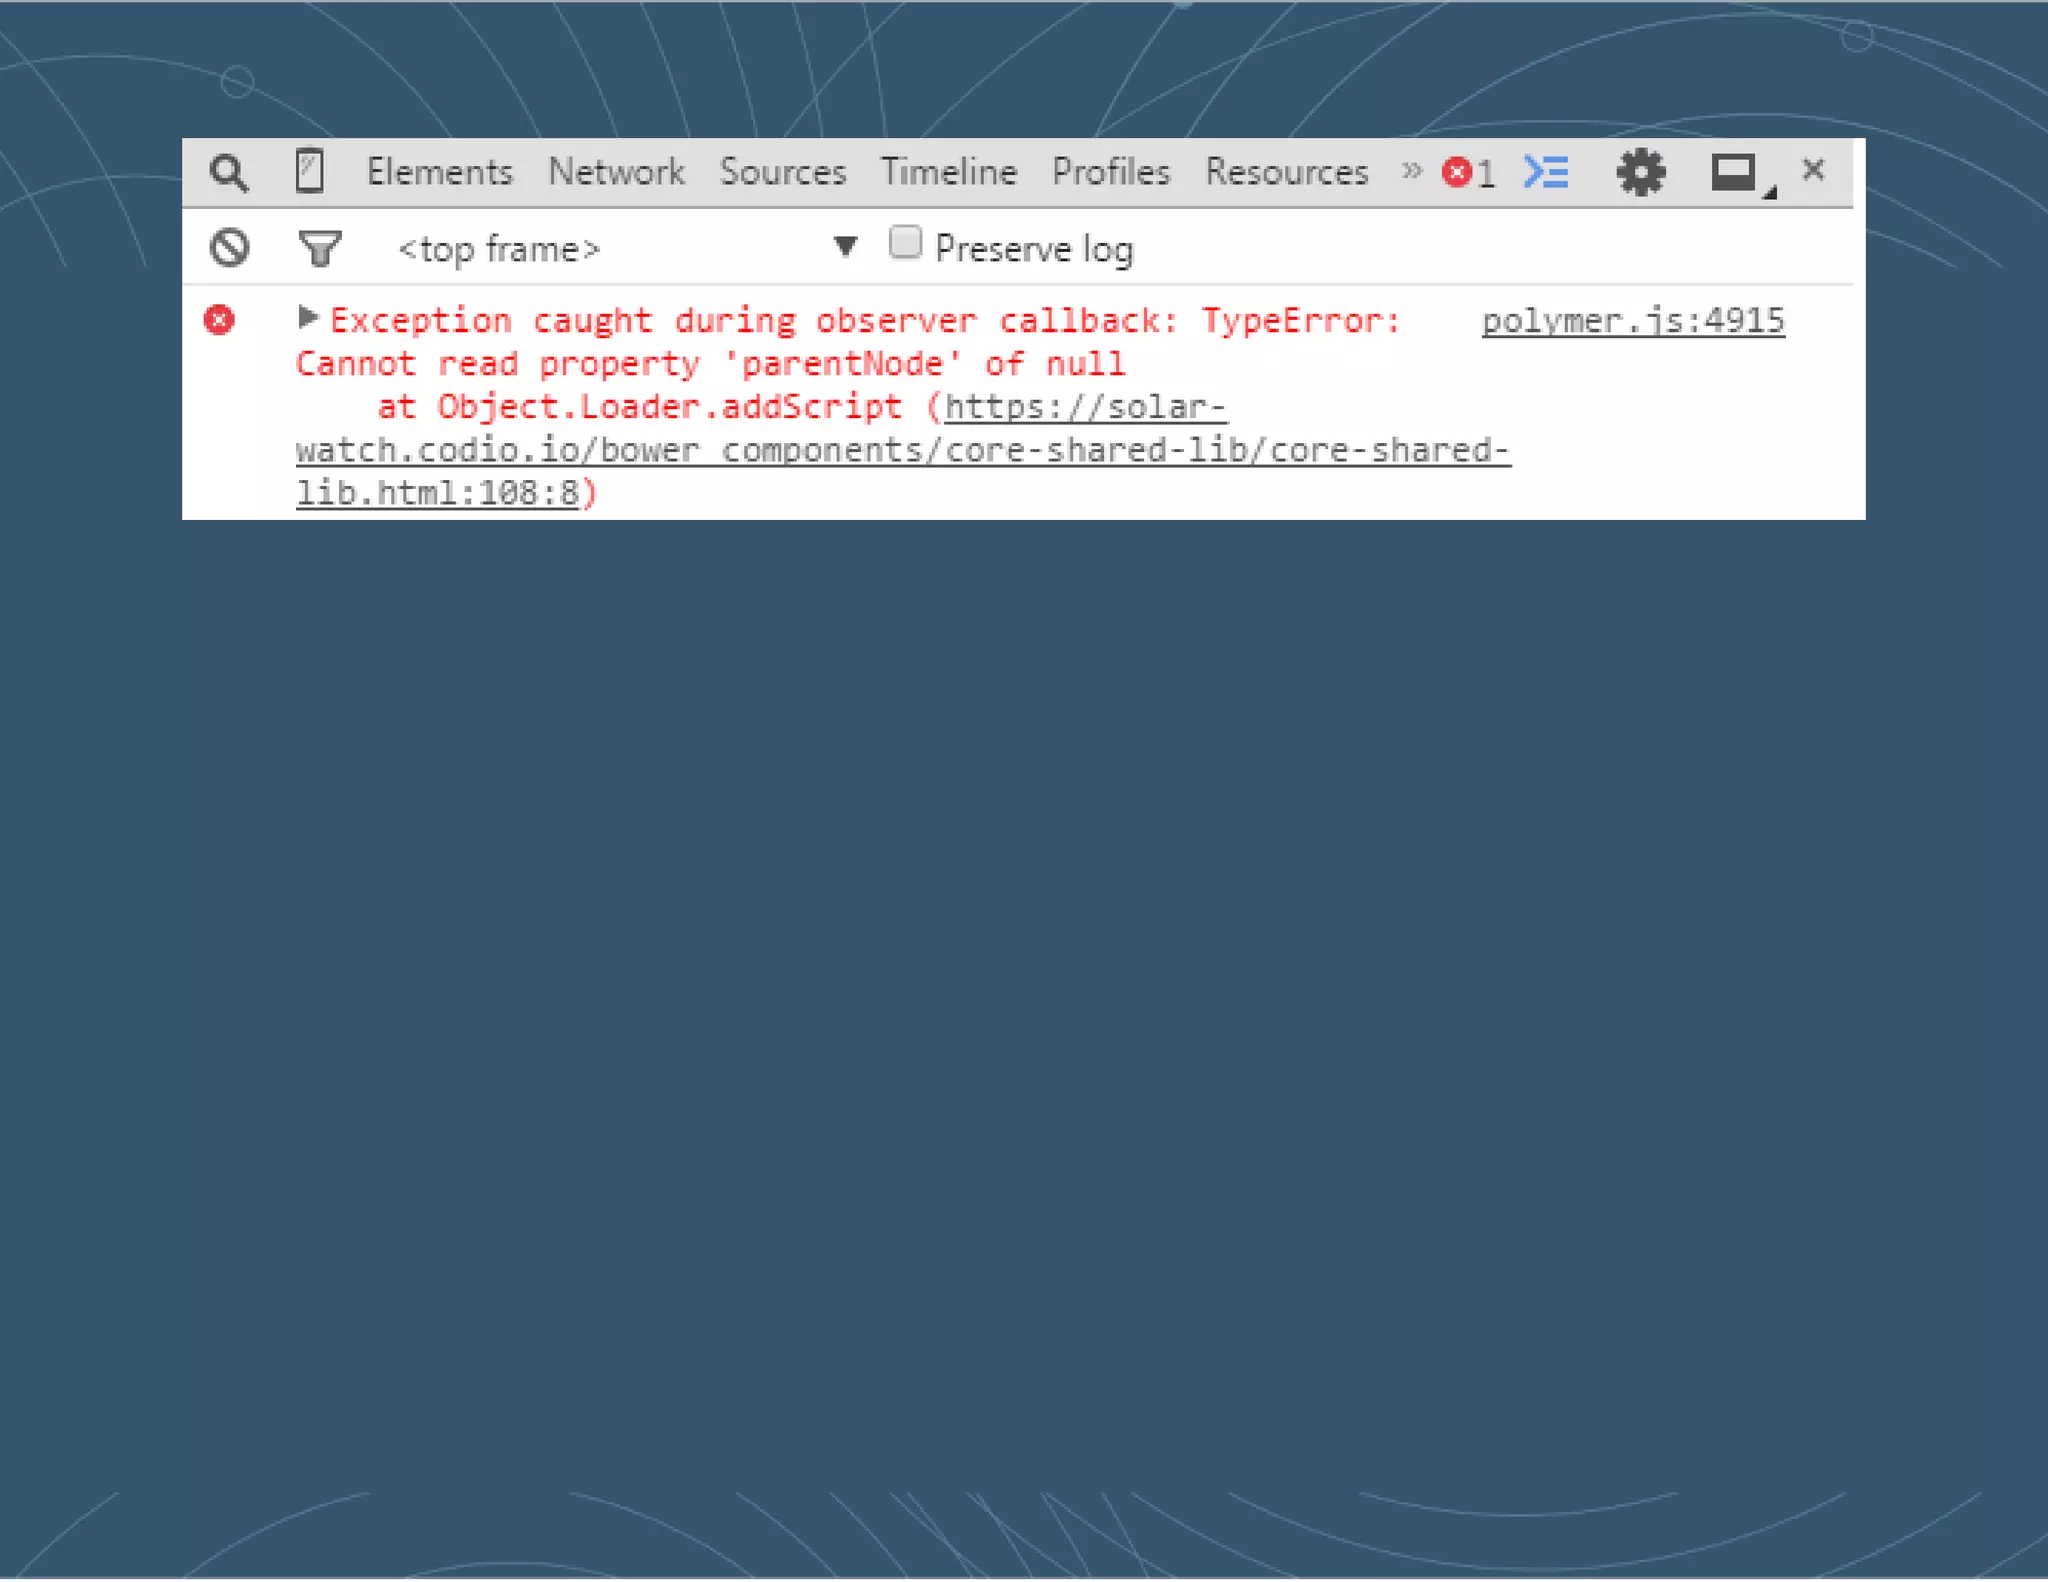Open the Sources tab
The width and height of the screenshot is (2048, 1582).
[x=782, y=172]
